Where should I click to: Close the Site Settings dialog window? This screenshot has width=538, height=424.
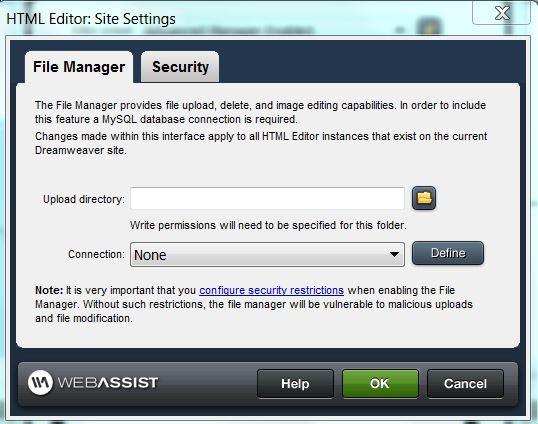coord(501,13)
